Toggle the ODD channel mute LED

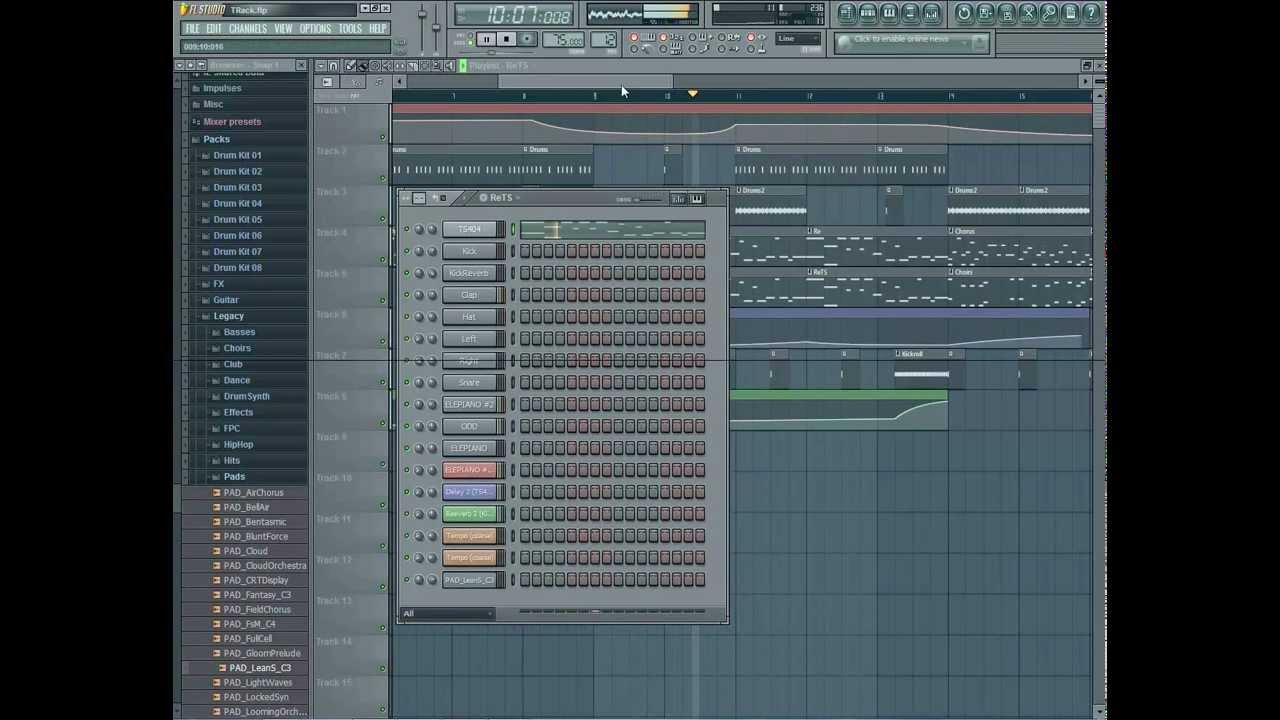[407, 427]
